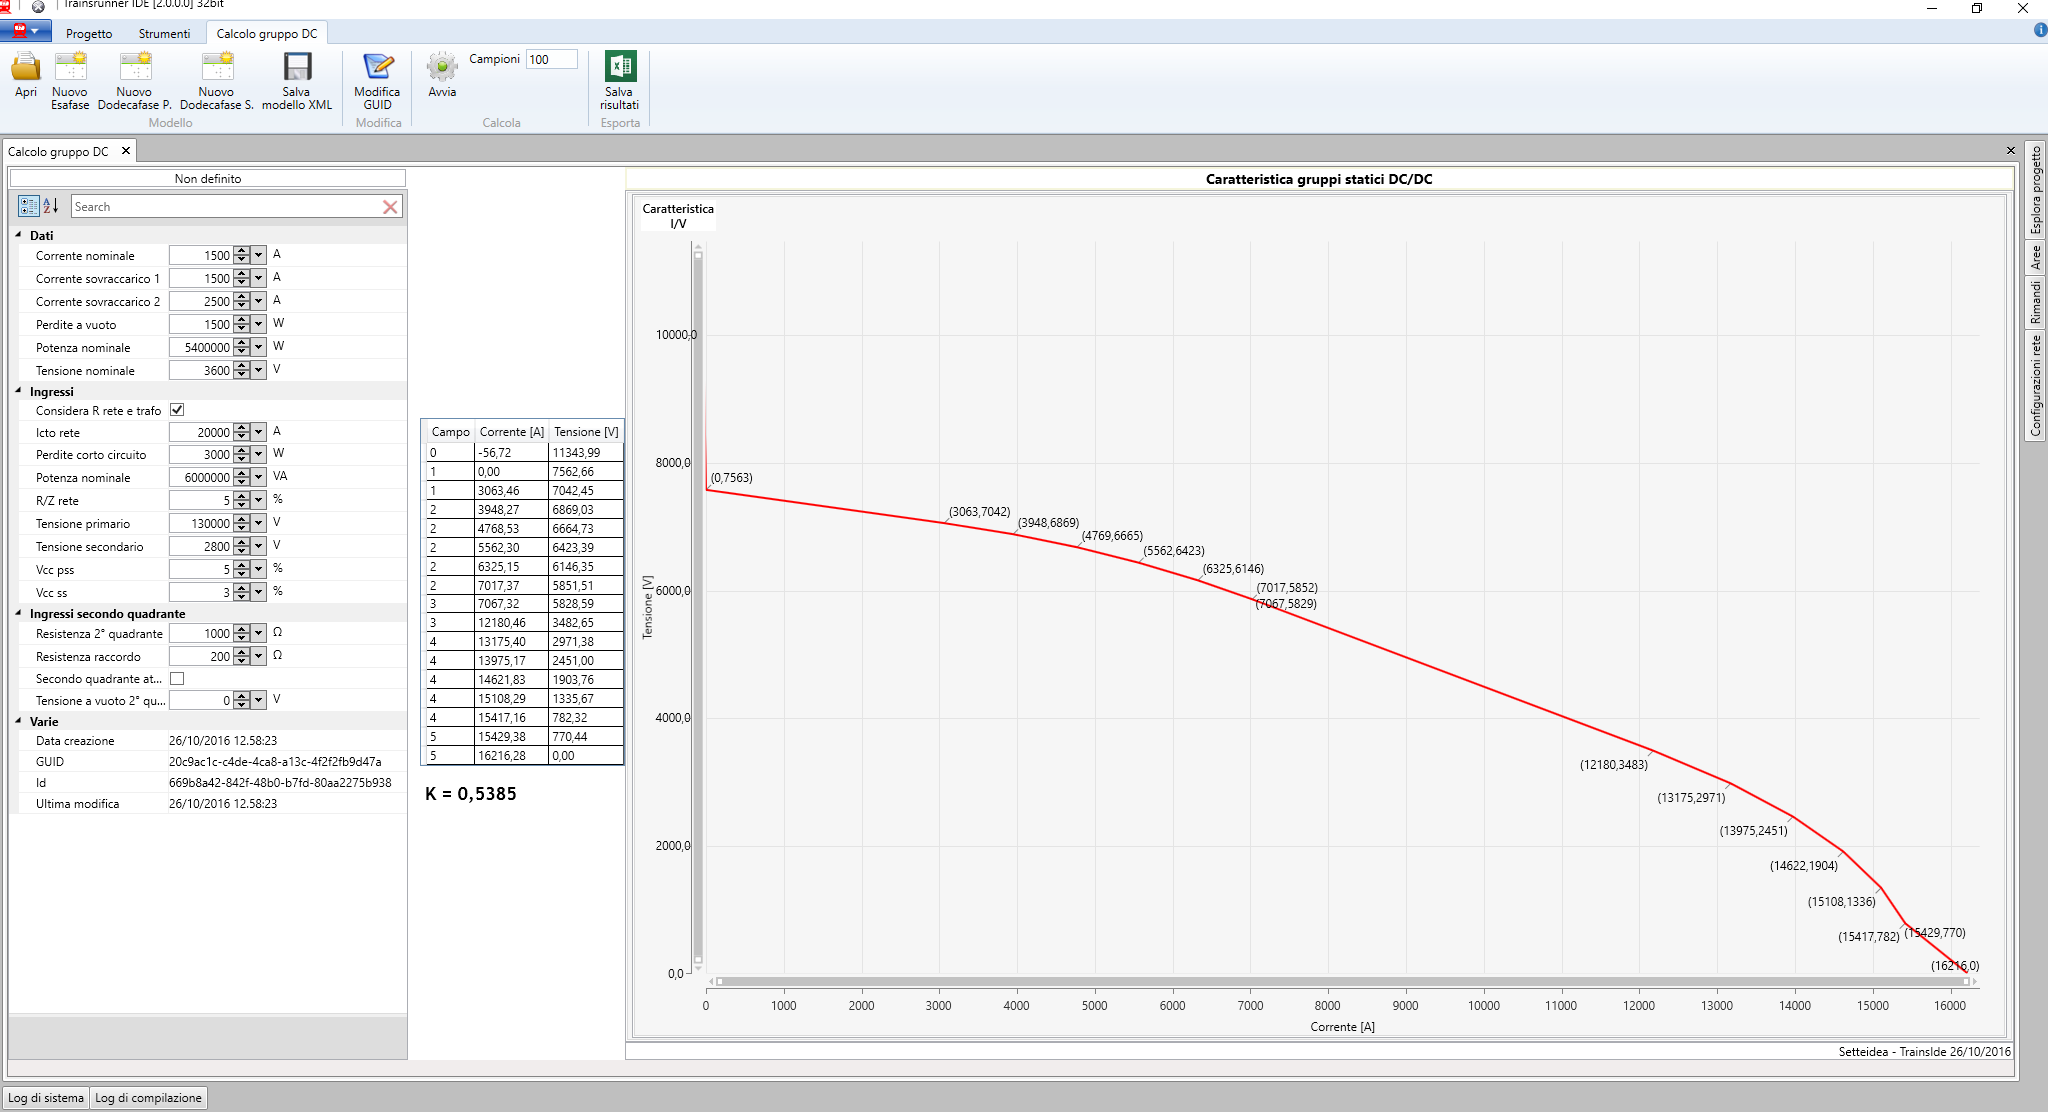Image resolution: width=2048 pixels, height=1112 pixels.
Task: Click the GUID value text
Action: click(275, 761)
